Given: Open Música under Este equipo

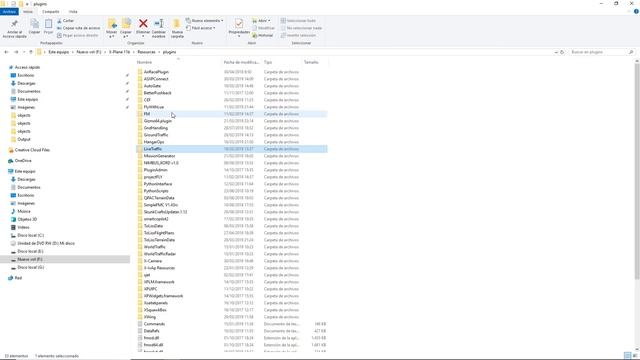Looking at the screenshot, I should tap(24, 211).
